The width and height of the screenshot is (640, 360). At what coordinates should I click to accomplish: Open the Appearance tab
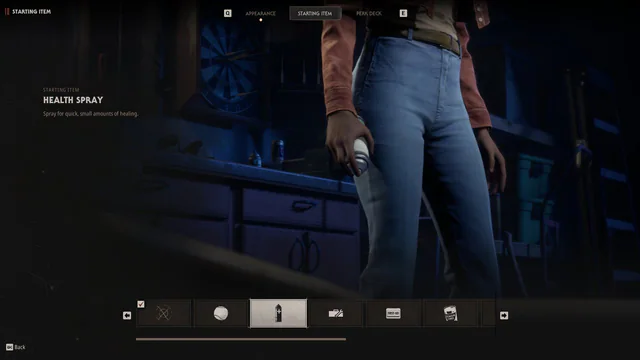tap(260, 13)
